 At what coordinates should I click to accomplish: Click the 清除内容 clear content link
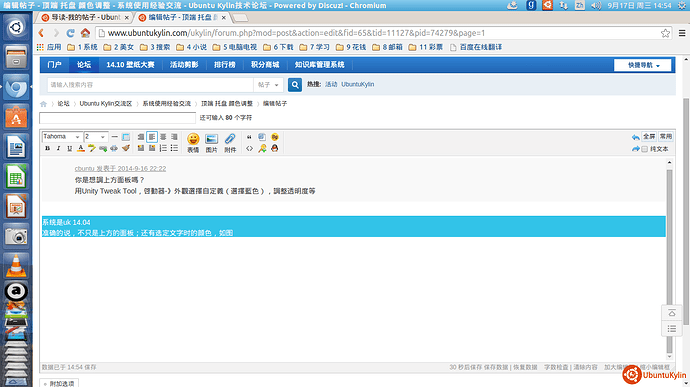(585, 367)
